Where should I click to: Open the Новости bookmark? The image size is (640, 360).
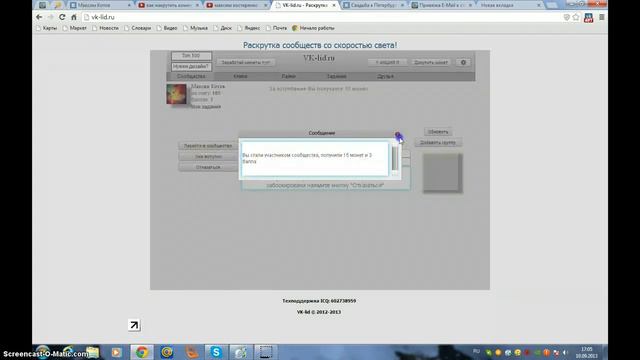coord(105,28)
